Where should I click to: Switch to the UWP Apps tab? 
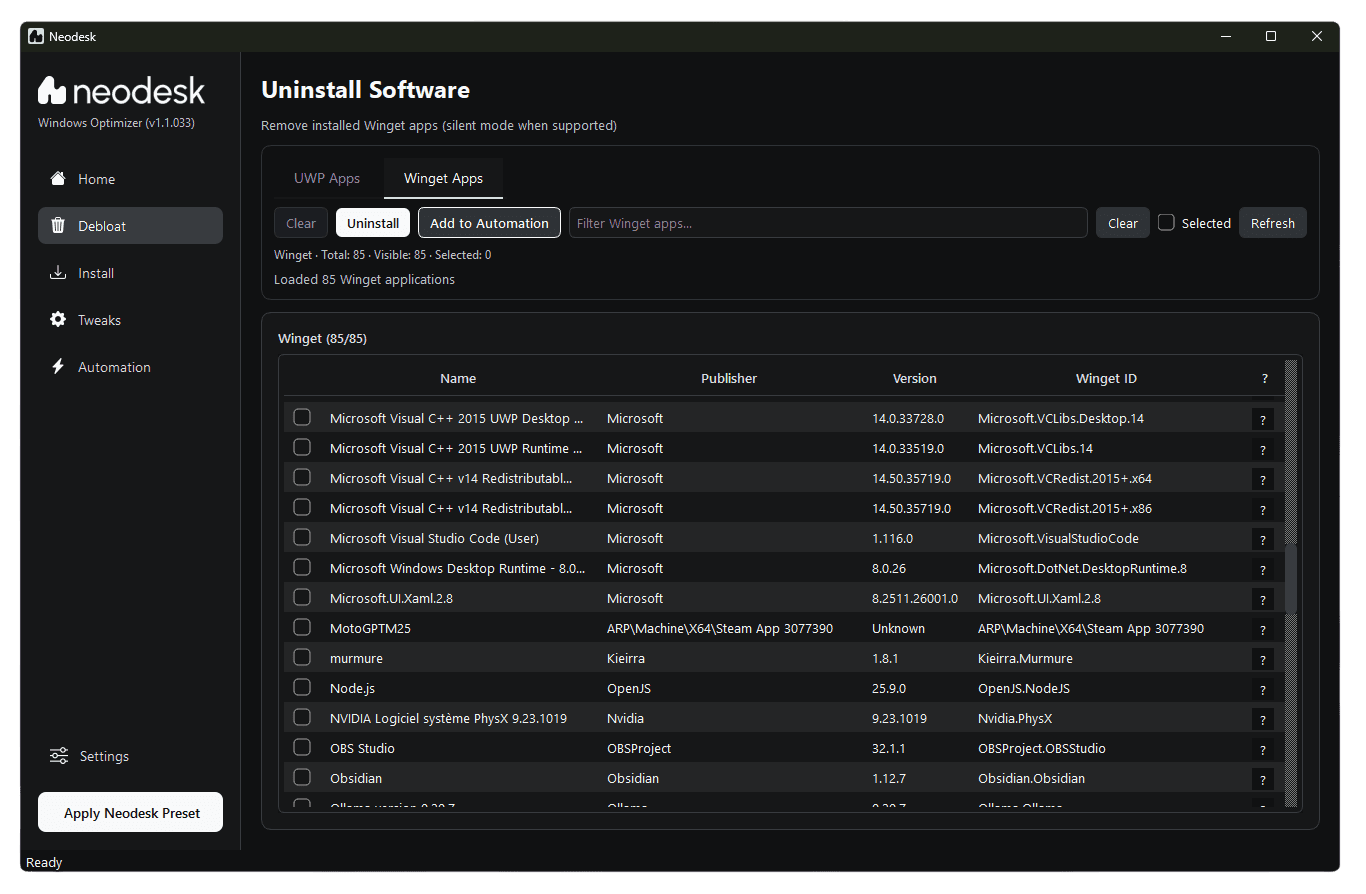click(327, 178)
